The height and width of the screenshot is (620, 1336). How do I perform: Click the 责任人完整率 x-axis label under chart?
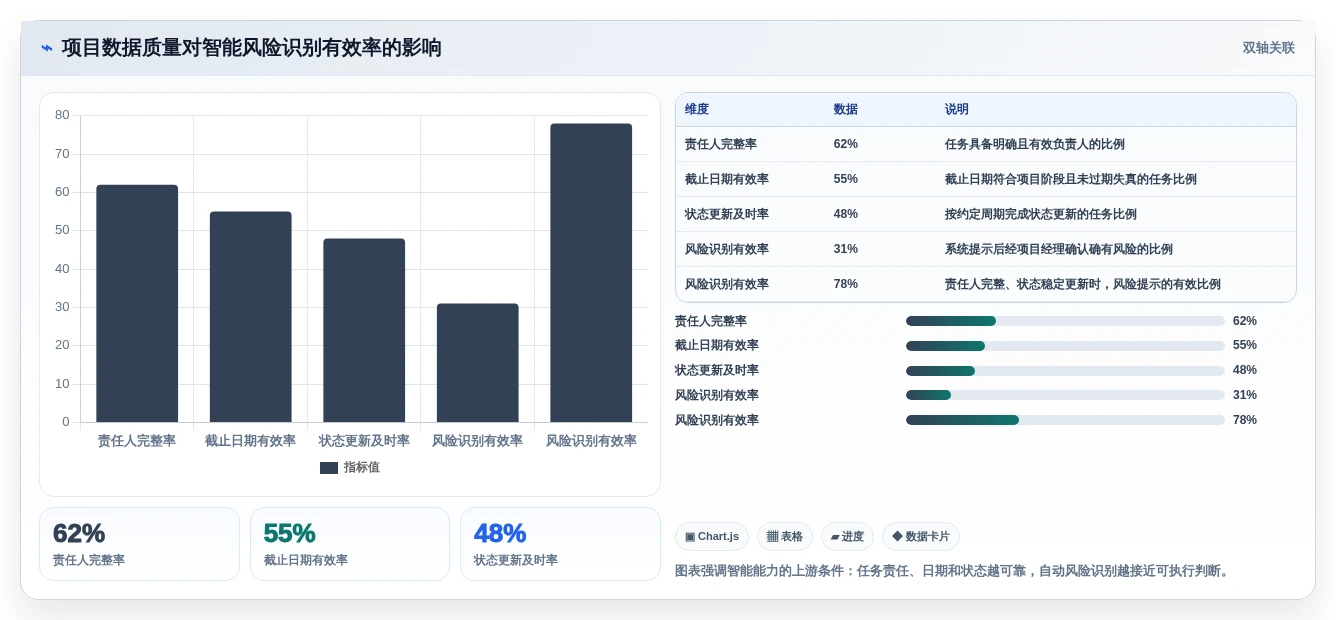[137, 441]
